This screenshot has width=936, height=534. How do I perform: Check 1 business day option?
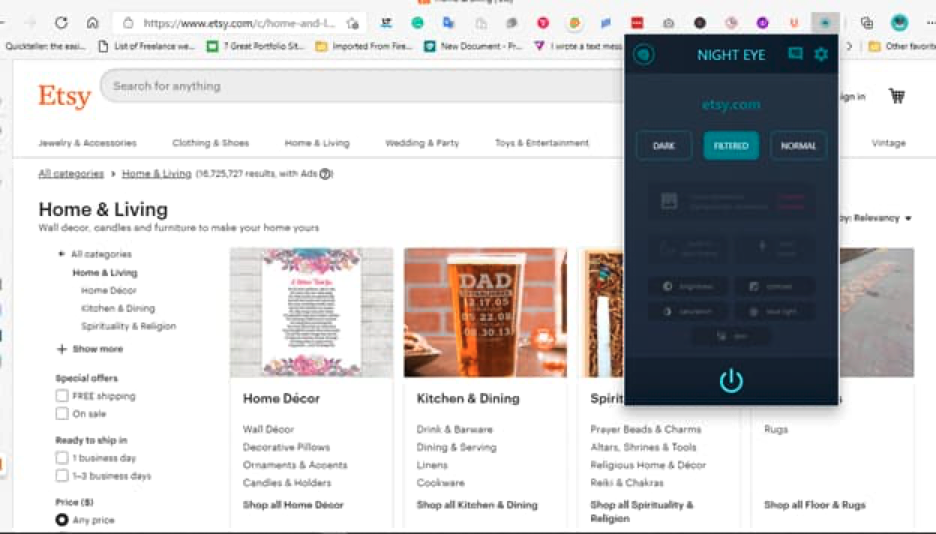click(61, 458)
